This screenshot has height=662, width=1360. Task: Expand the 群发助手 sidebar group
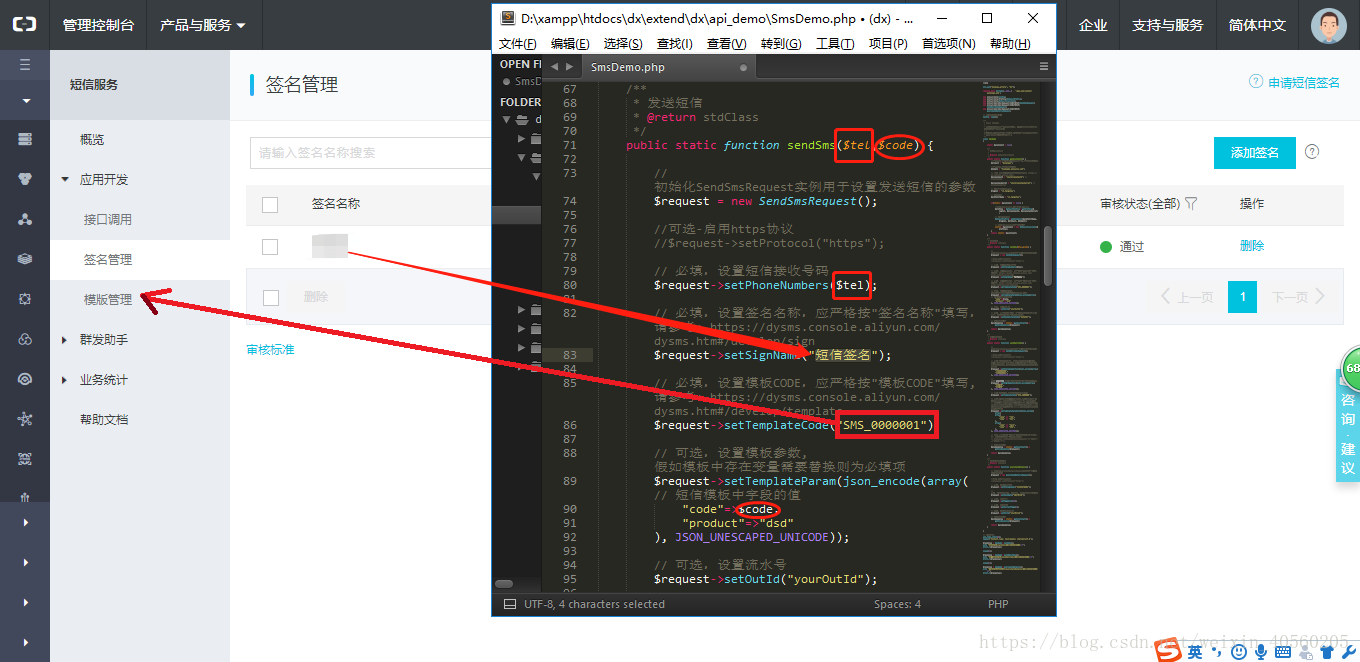click(x=65, y=340)
